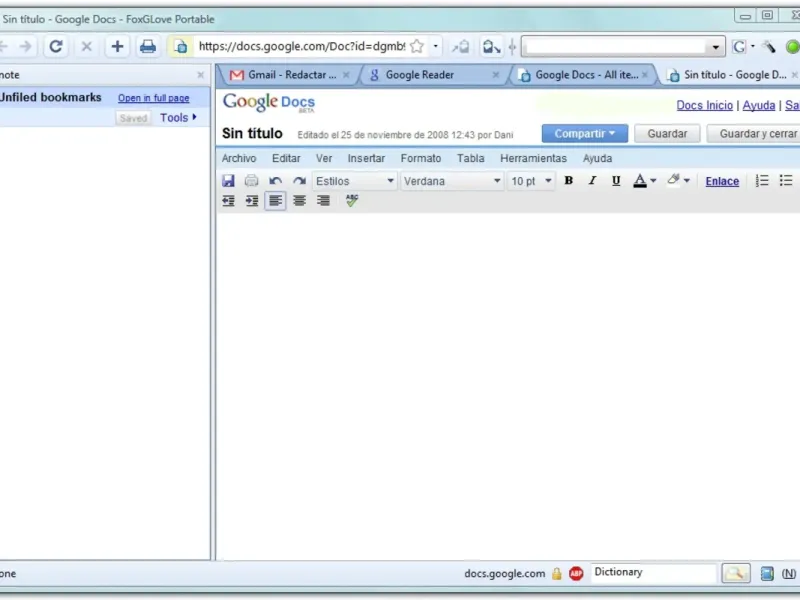Toggle underline formatting
Image resolution: width=800 pixels, height=600 pixels.
click(x=616, y=181)
